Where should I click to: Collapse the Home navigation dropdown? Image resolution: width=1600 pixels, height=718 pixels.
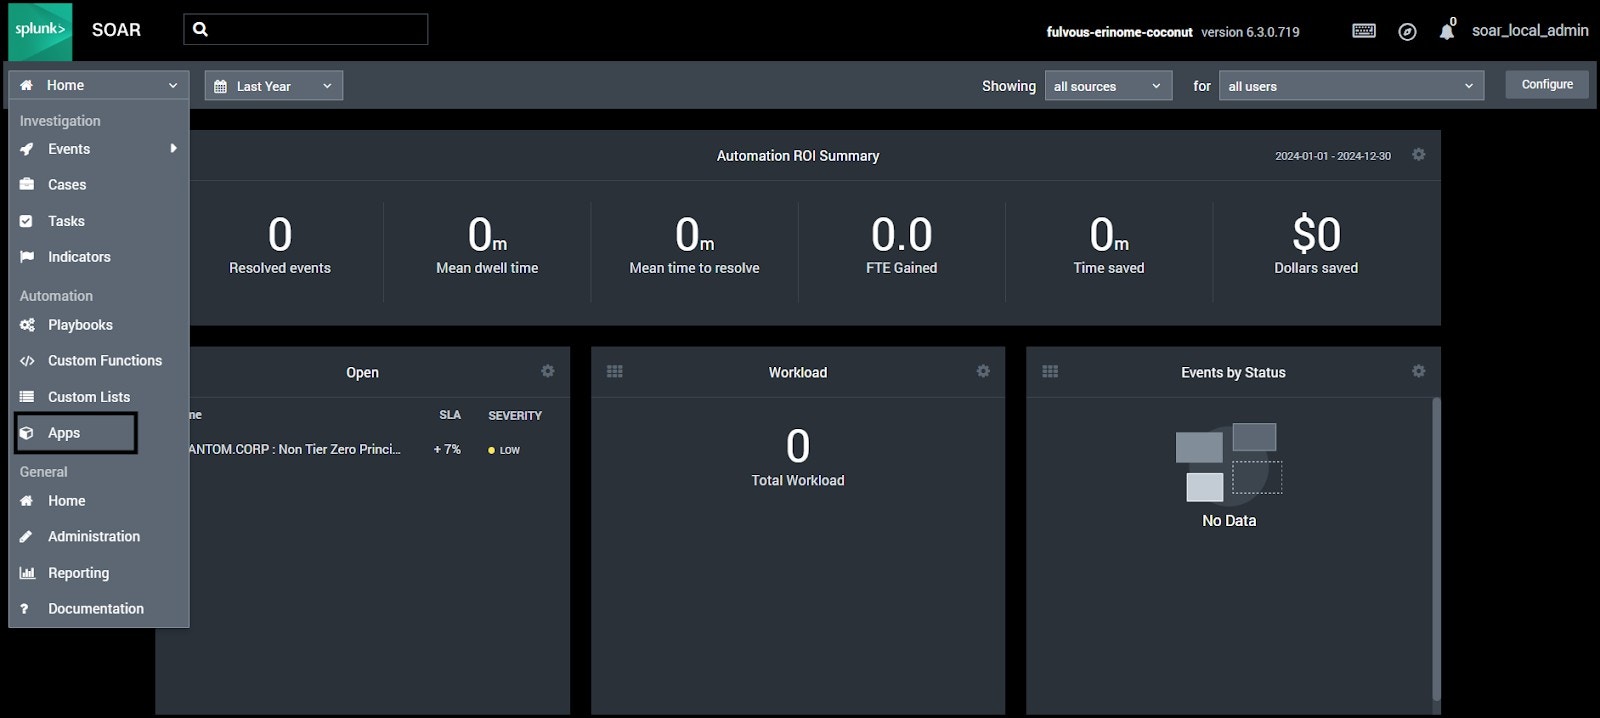(x=99, y=85)
